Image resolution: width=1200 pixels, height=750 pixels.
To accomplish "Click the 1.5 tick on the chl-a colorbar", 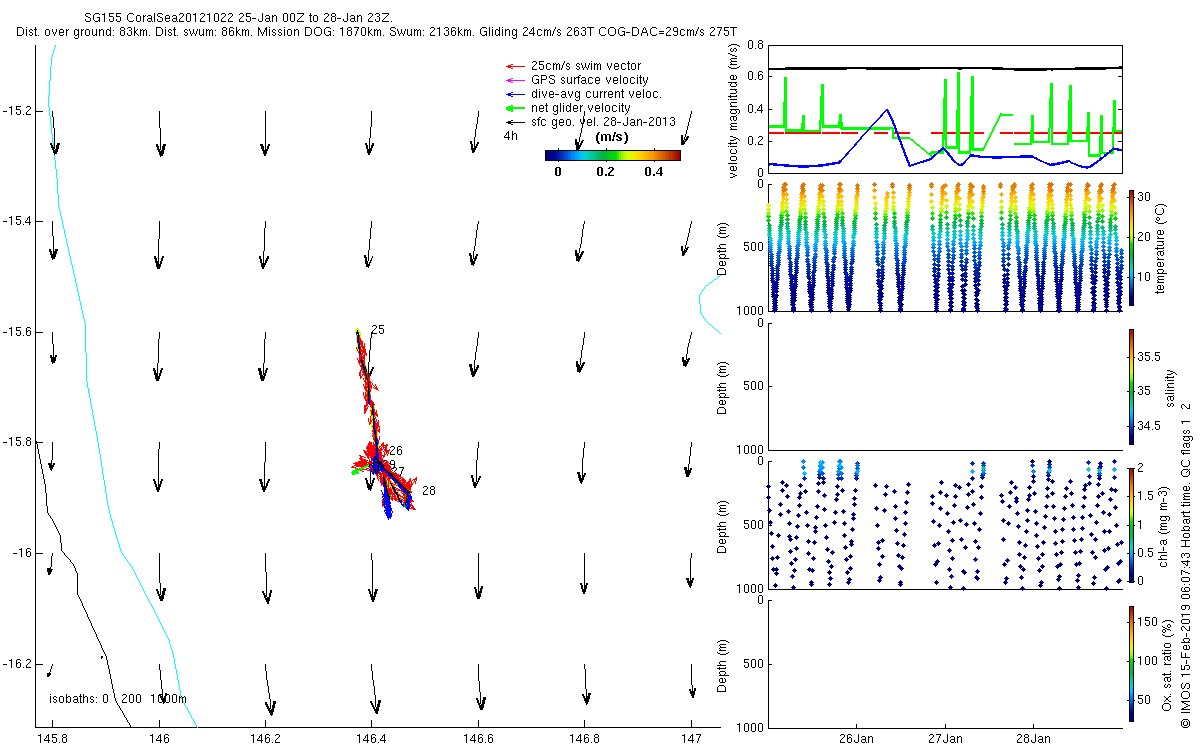I will 1146,496.
